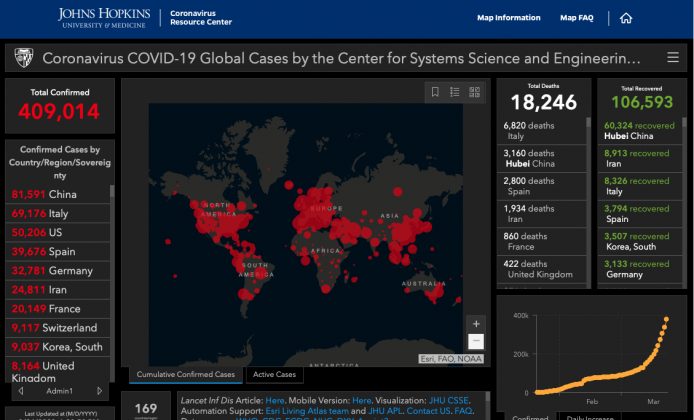Select 9,117 Switzerland in confirmed list

point(58,328)
